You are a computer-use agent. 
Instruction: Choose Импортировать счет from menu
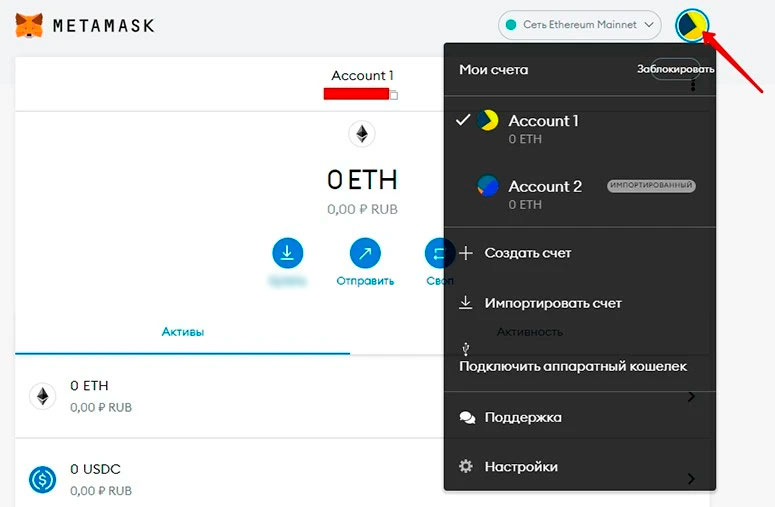(552, 303)
